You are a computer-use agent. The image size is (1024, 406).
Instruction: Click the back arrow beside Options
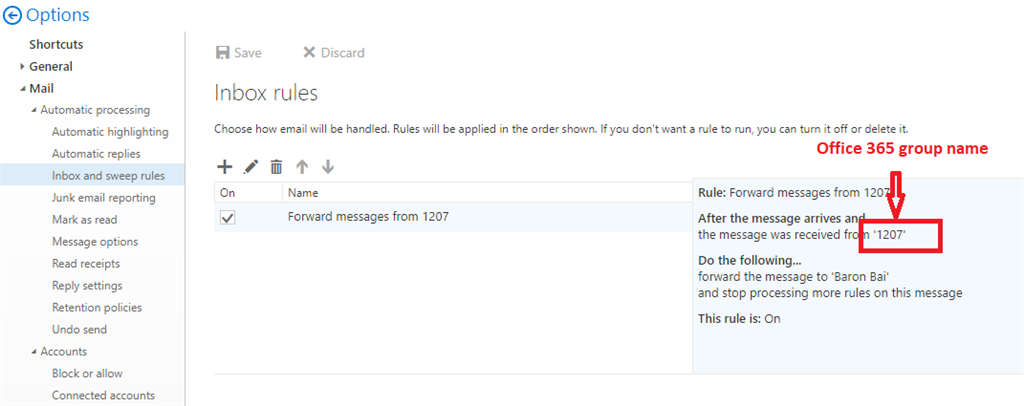pyautogui.click(x=12, y=15)
